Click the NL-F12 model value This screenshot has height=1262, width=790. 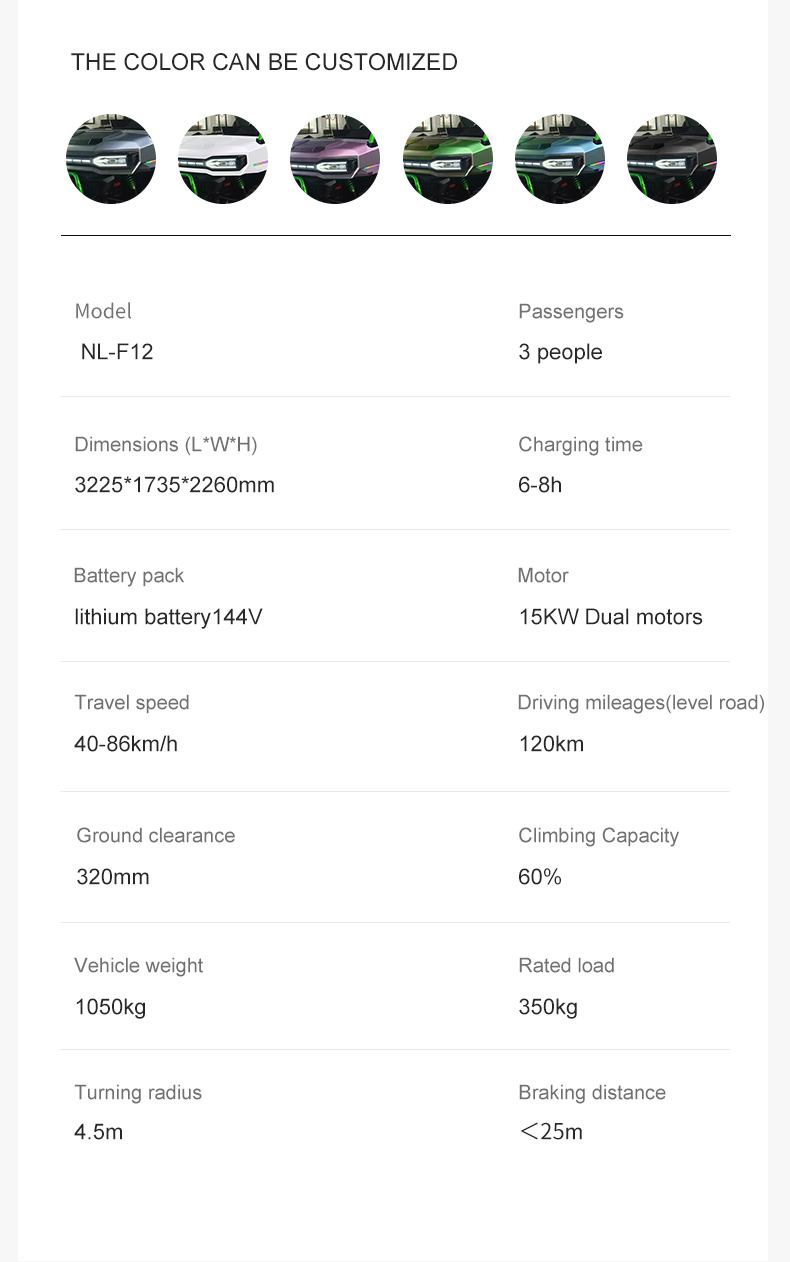click(x=117, y=352)
